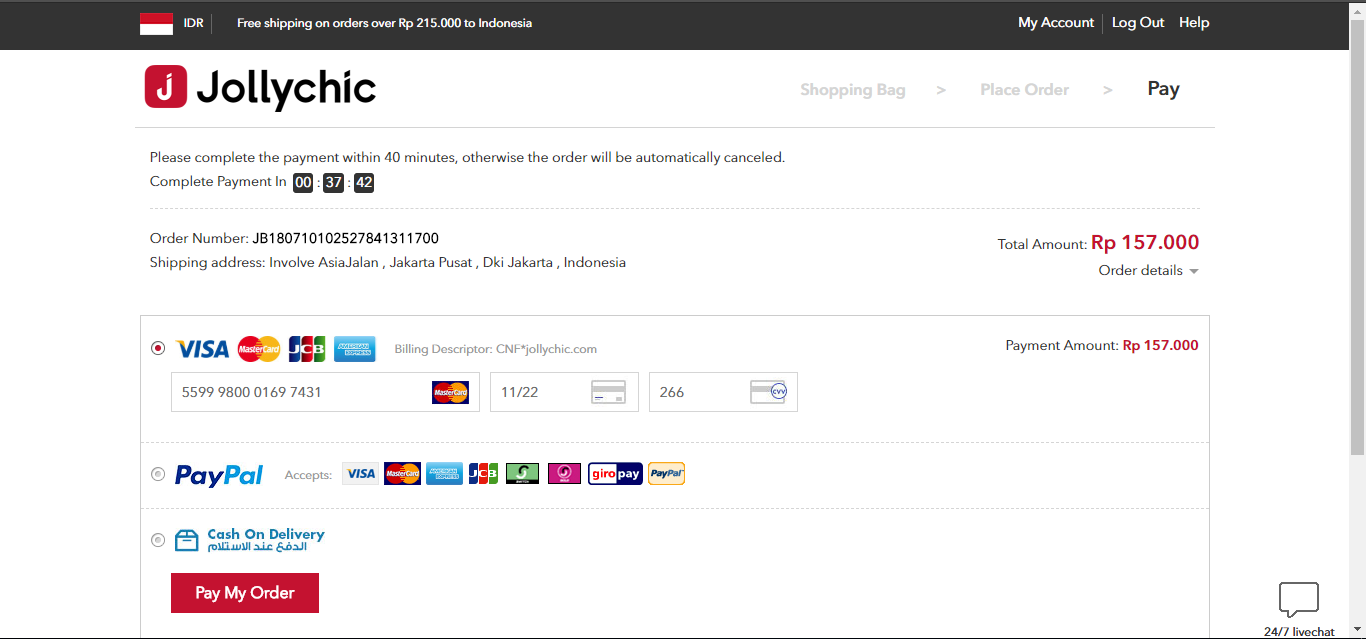Click the CVV card icon in security field
Screen dimensions: 1366x639
coord(768,392)
